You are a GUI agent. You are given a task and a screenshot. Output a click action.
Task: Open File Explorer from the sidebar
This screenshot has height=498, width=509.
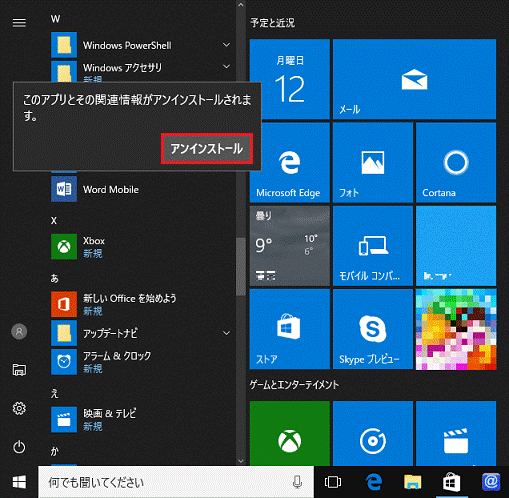coord(19,370)
